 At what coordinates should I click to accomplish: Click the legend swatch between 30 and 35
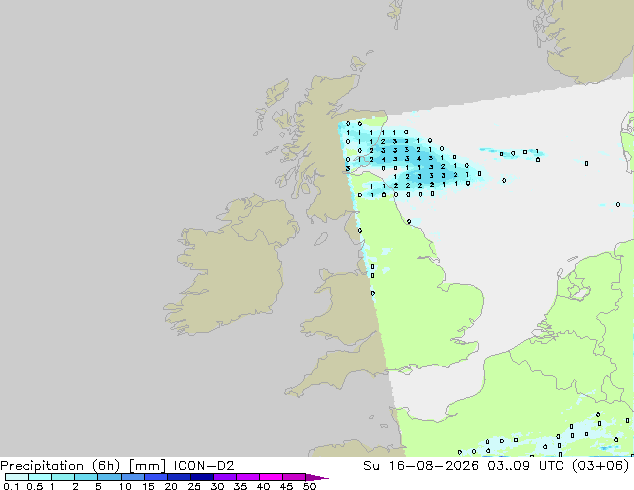click(x=224, y=477)
